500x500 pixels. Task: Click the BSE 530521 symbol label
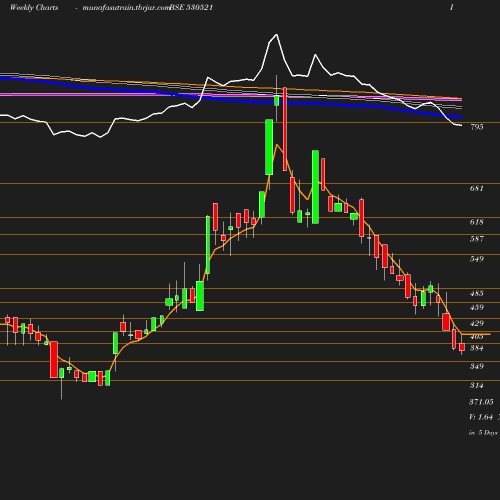[192, 8]
